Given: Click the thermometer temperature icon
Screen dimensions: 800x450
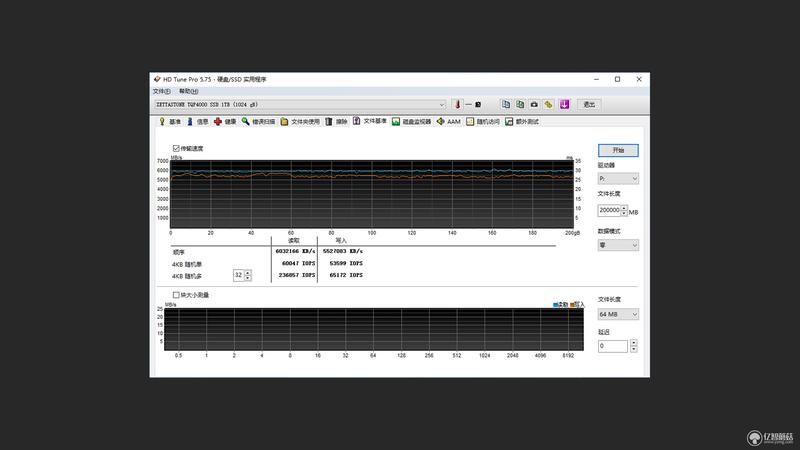Looking at the screenshot, I should (x=458, y=105).
